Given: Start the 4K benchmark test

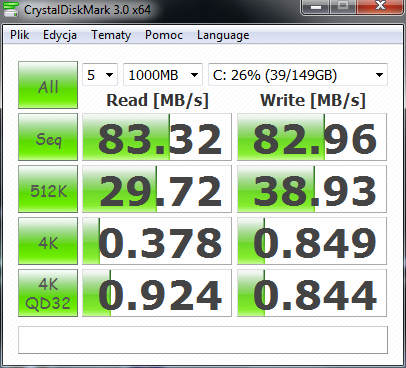Looking at the screenshot, I should click(48, 241).
